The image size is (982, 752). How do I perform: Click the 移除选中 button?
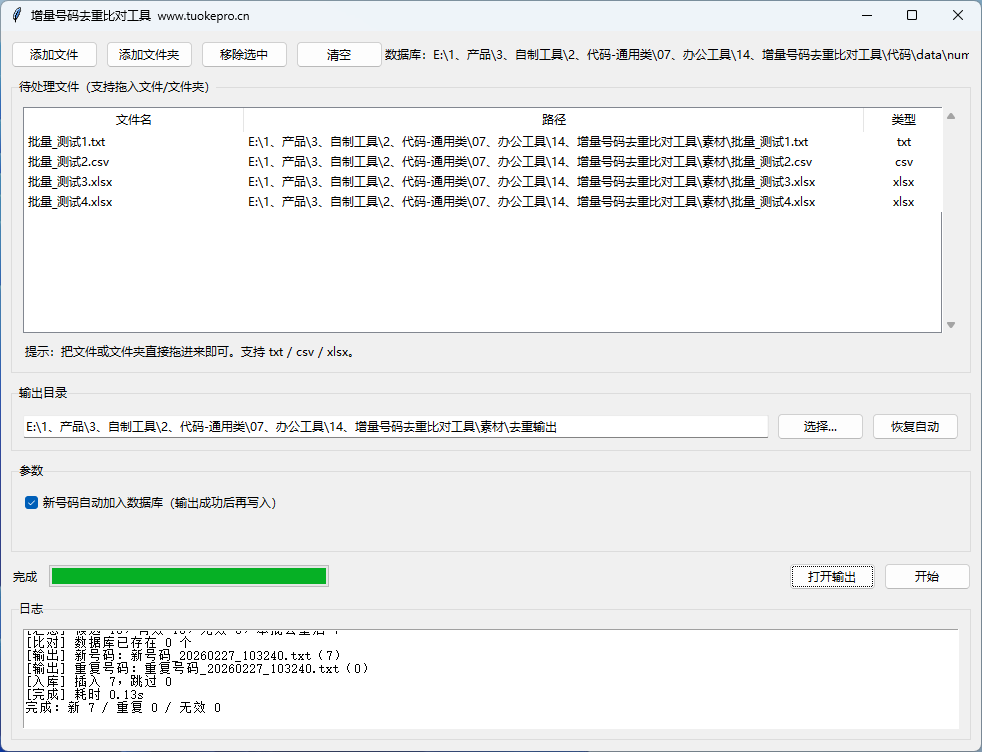(x=244, y=54)
